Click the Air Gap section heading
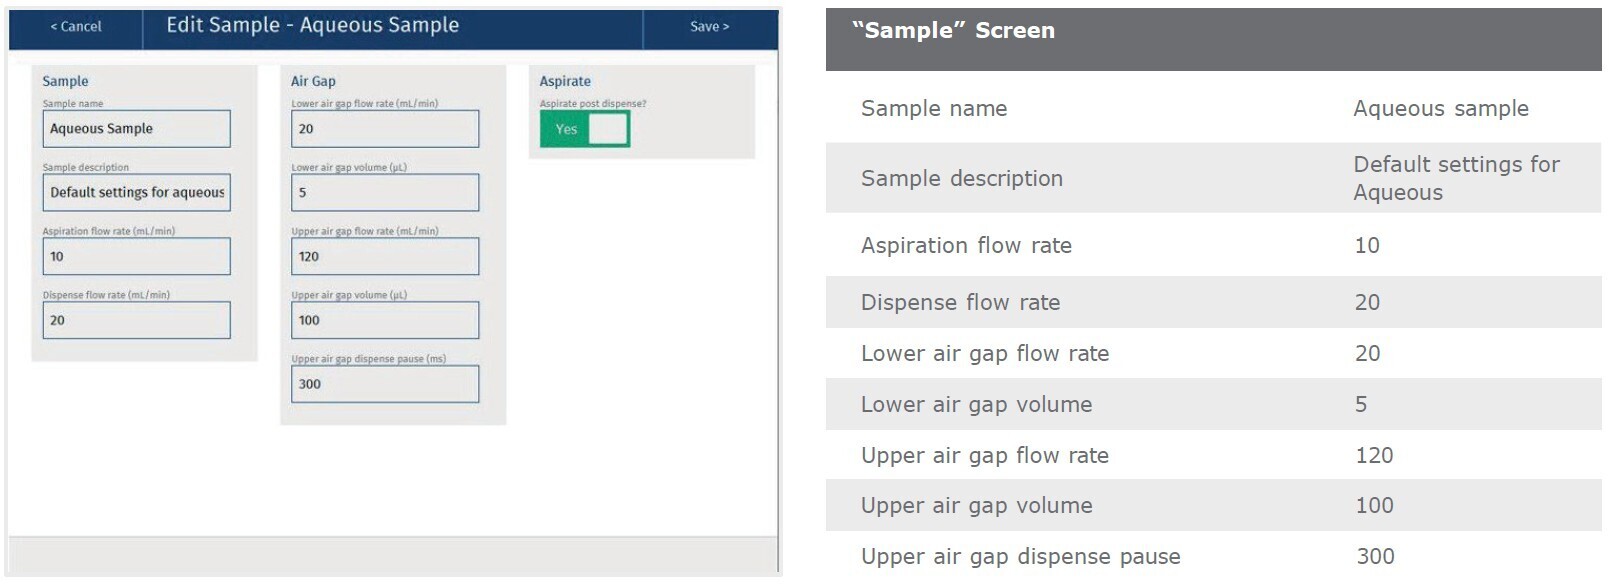Viewport: 1609px width, 585px height. tap(313, 81)
